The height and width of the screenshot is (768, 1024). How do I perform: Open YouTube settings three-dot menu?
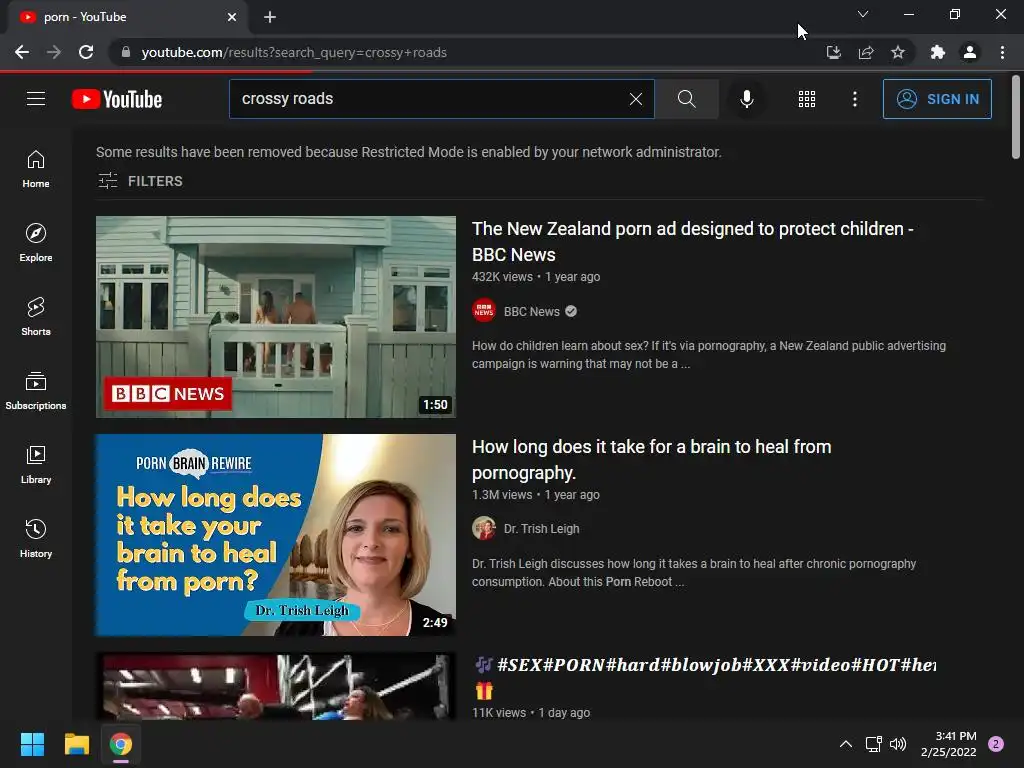[x=854, y=99]
